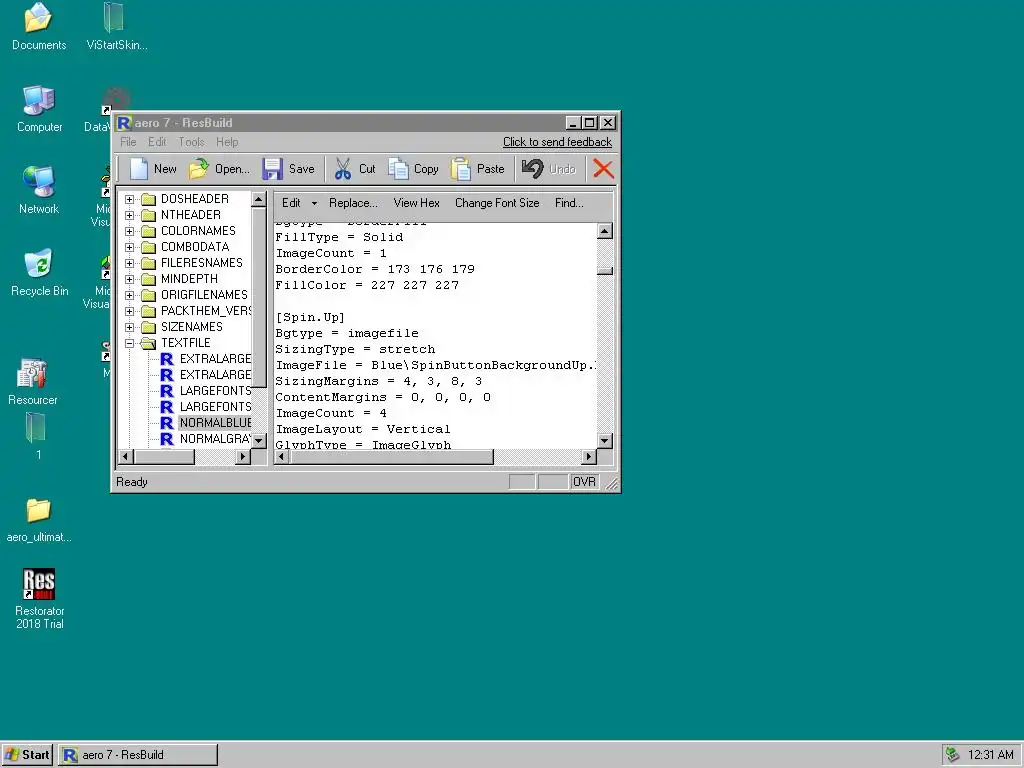The height and width of the screenshot is (768, 1024).
Task: Open the Tools menu
Action: (x=191, y=142)
